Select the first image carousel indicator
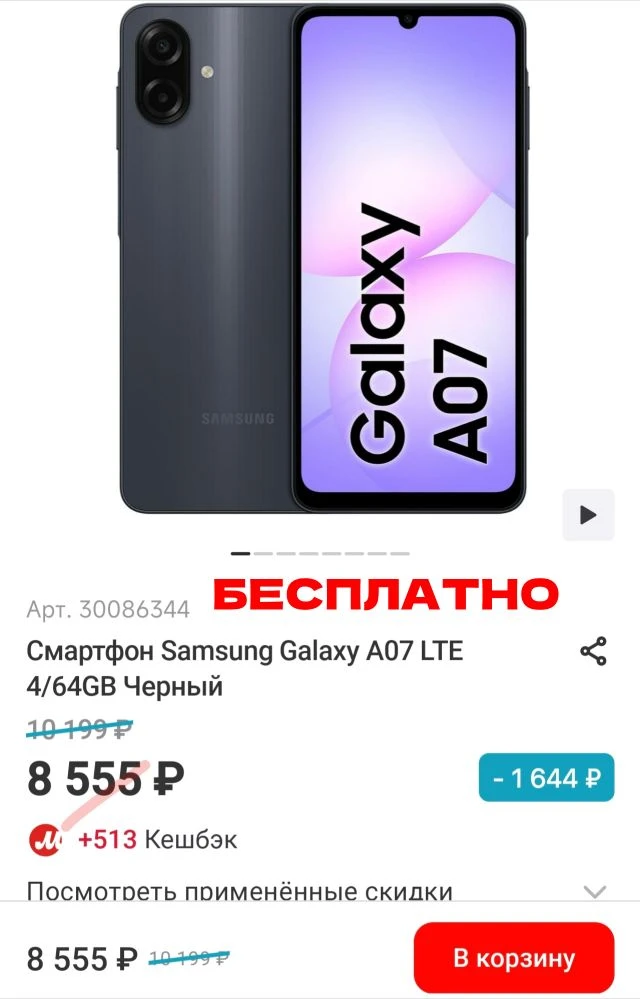This screenshot has width=640, height=999. pyautogui.click(x=241, y=554)
